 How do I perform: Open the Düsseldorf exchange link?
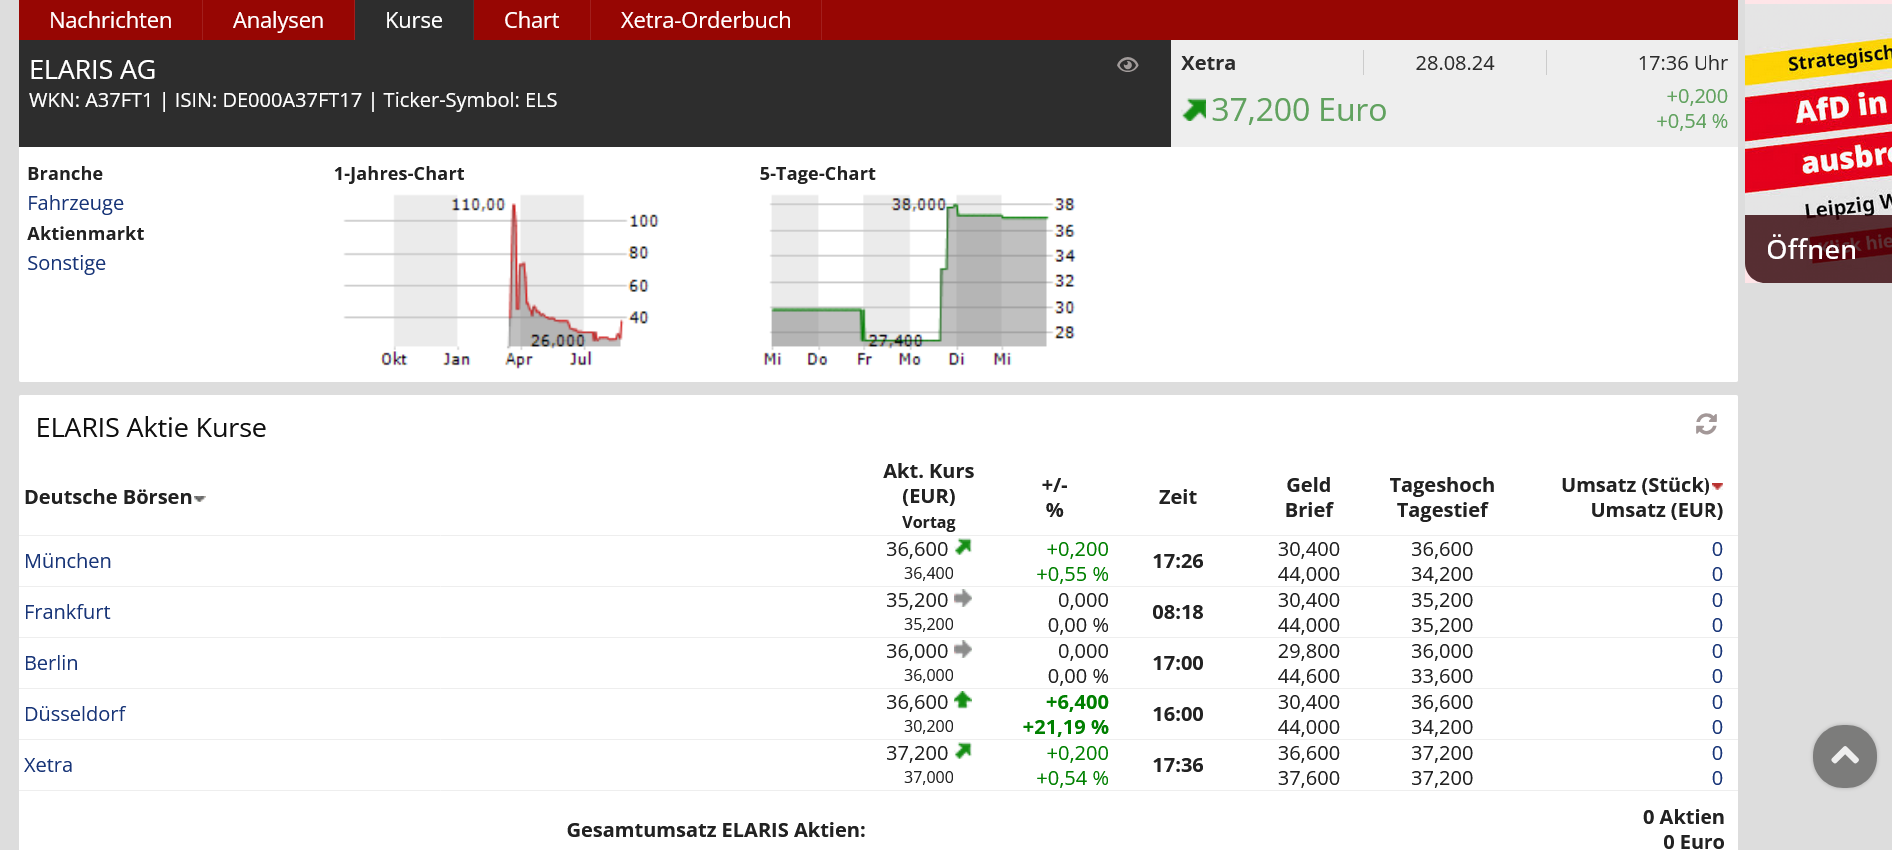click(x=75, y=714)
